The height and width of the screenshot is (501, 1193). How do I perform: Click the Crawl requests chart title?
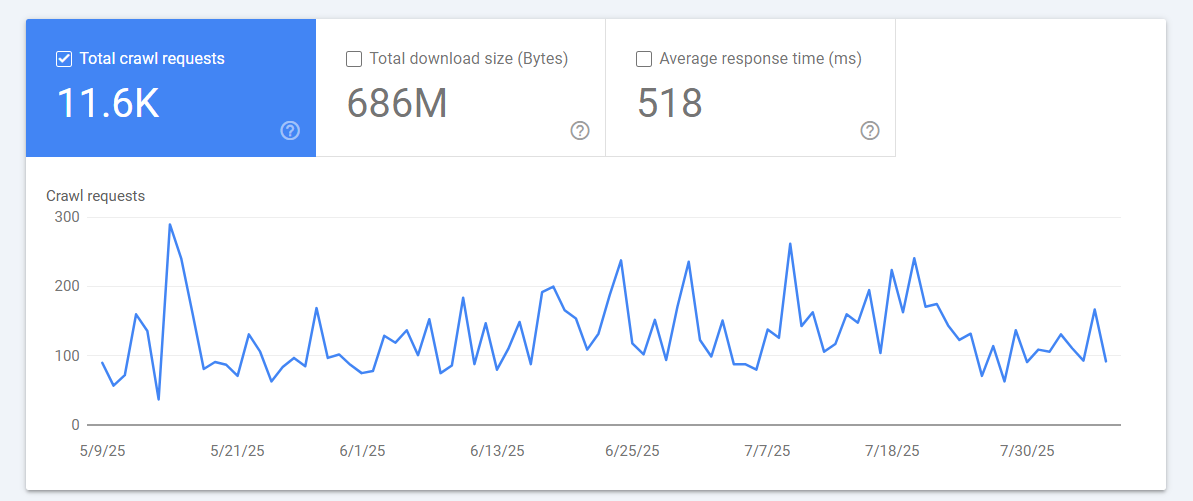[96, 196]
